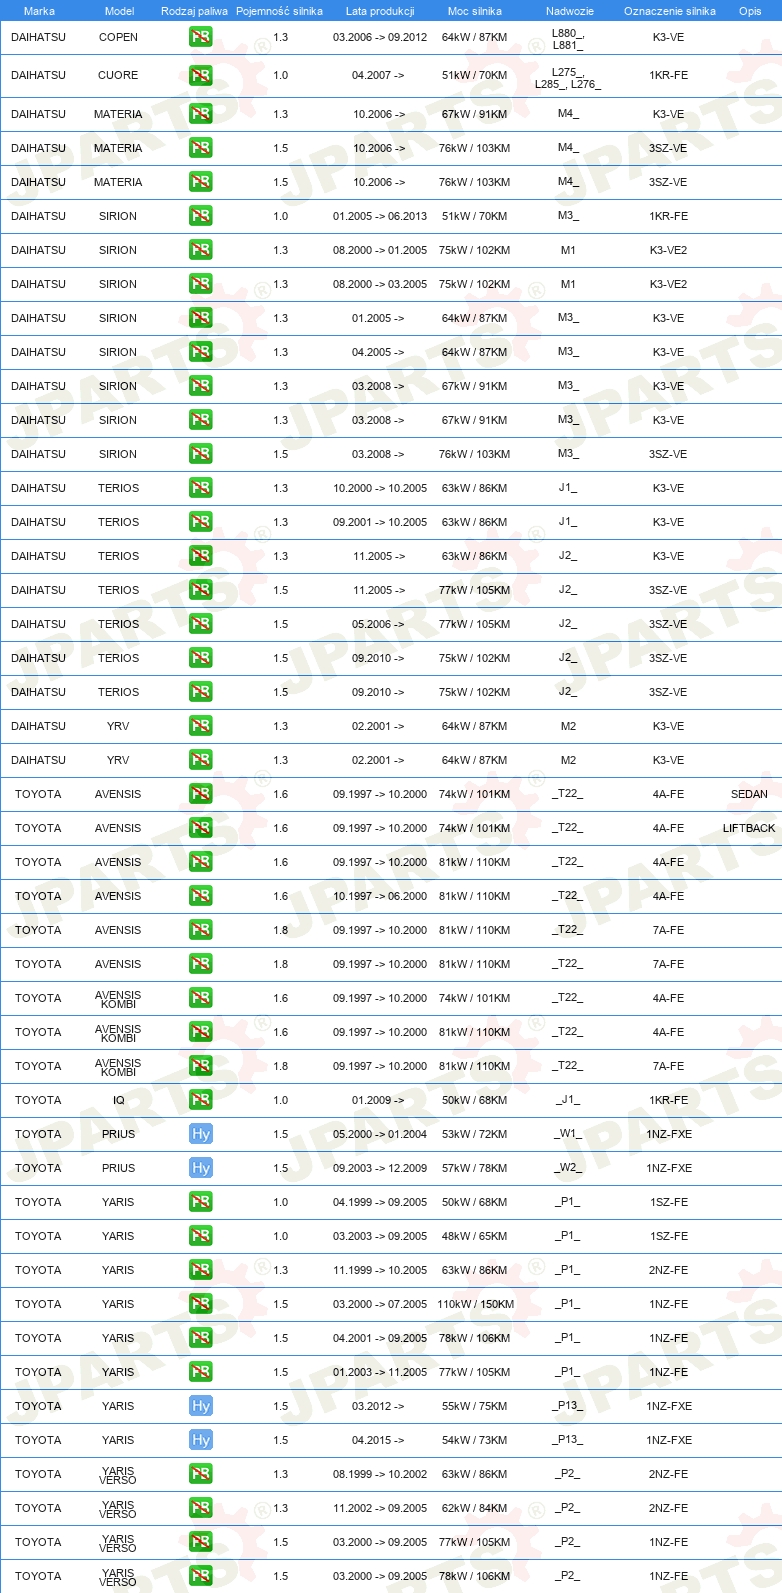Click production years 01.2003 -> 11.2005
The image size is (782, 1593).
(380, 1372)
